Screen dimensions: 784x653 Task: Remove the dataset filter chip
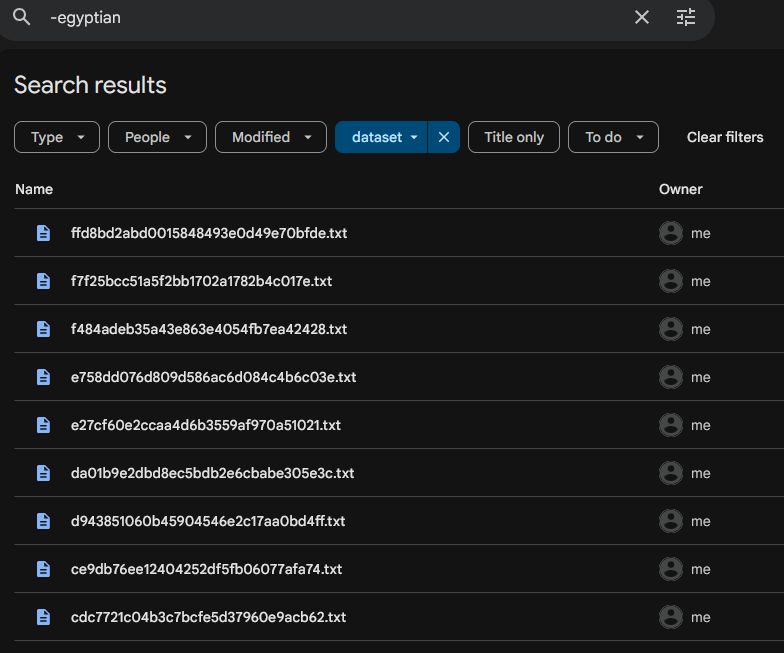[444, 137]
